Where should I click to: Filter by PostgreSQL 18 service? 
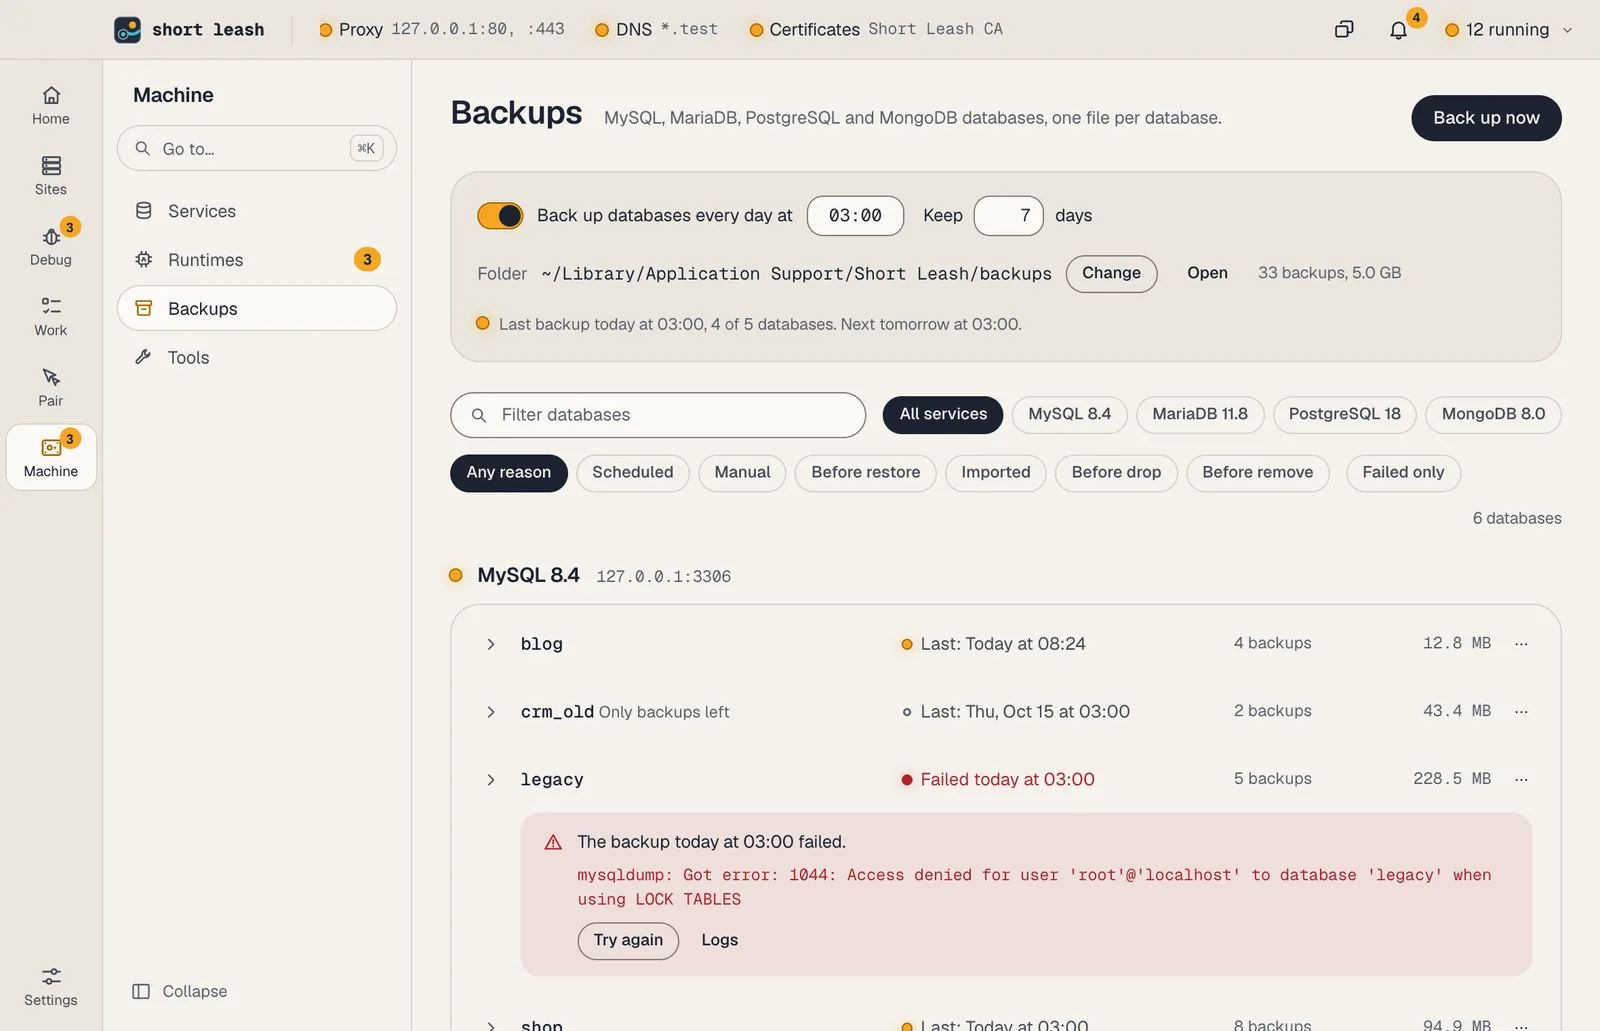pyautogui.click(x=1345, y=415)
